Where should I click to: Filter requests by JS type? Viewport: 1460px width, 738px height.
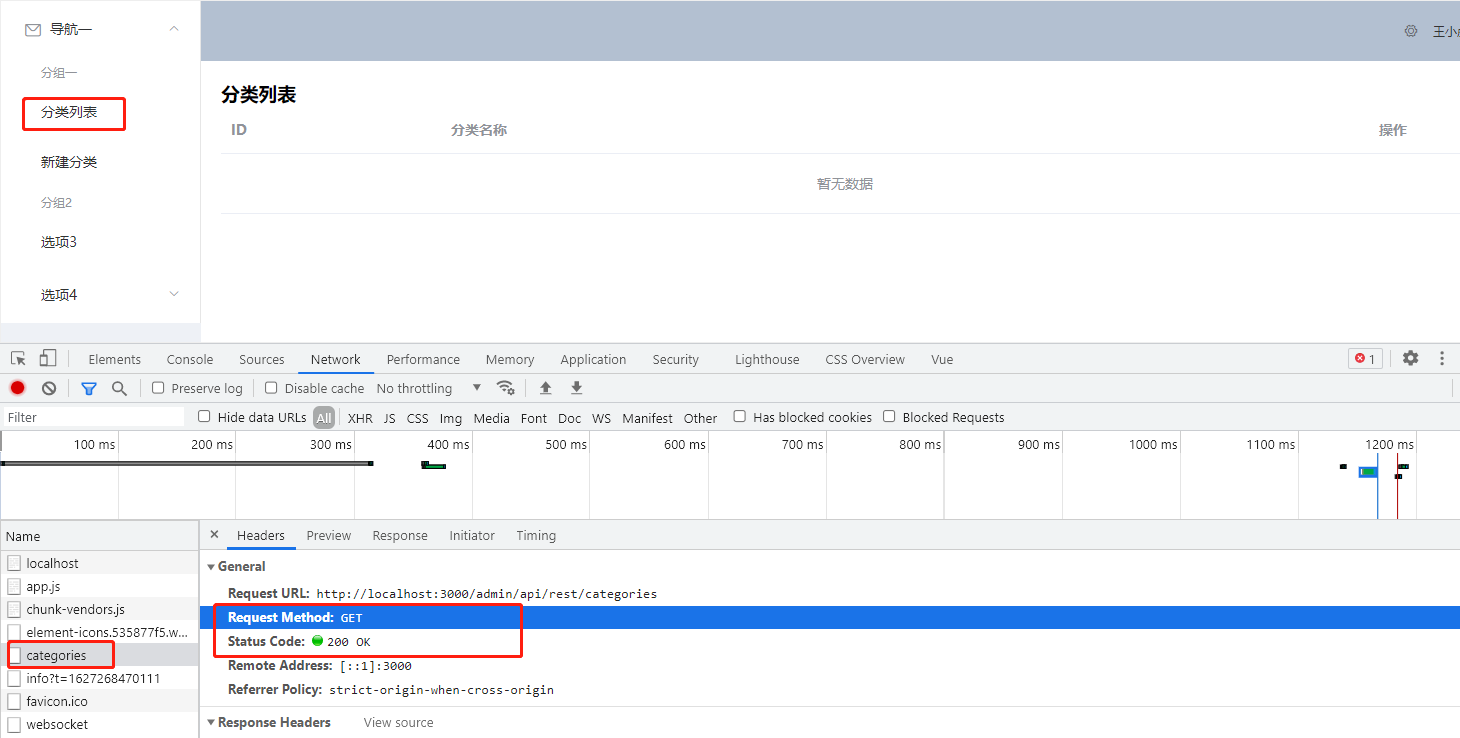click(x=390, y=418)
